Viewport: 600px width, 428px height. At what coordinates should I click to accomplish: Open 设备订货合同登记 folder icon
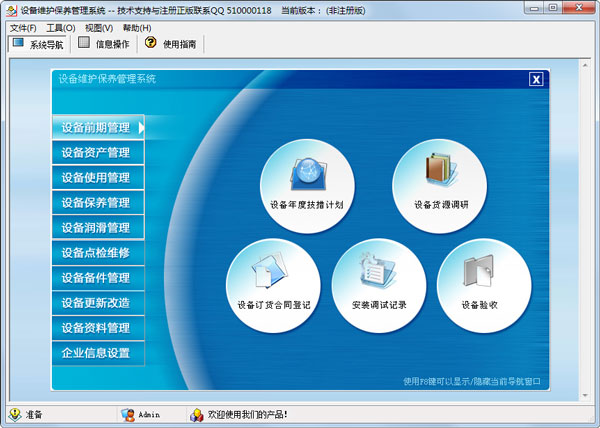coord(270,270)
